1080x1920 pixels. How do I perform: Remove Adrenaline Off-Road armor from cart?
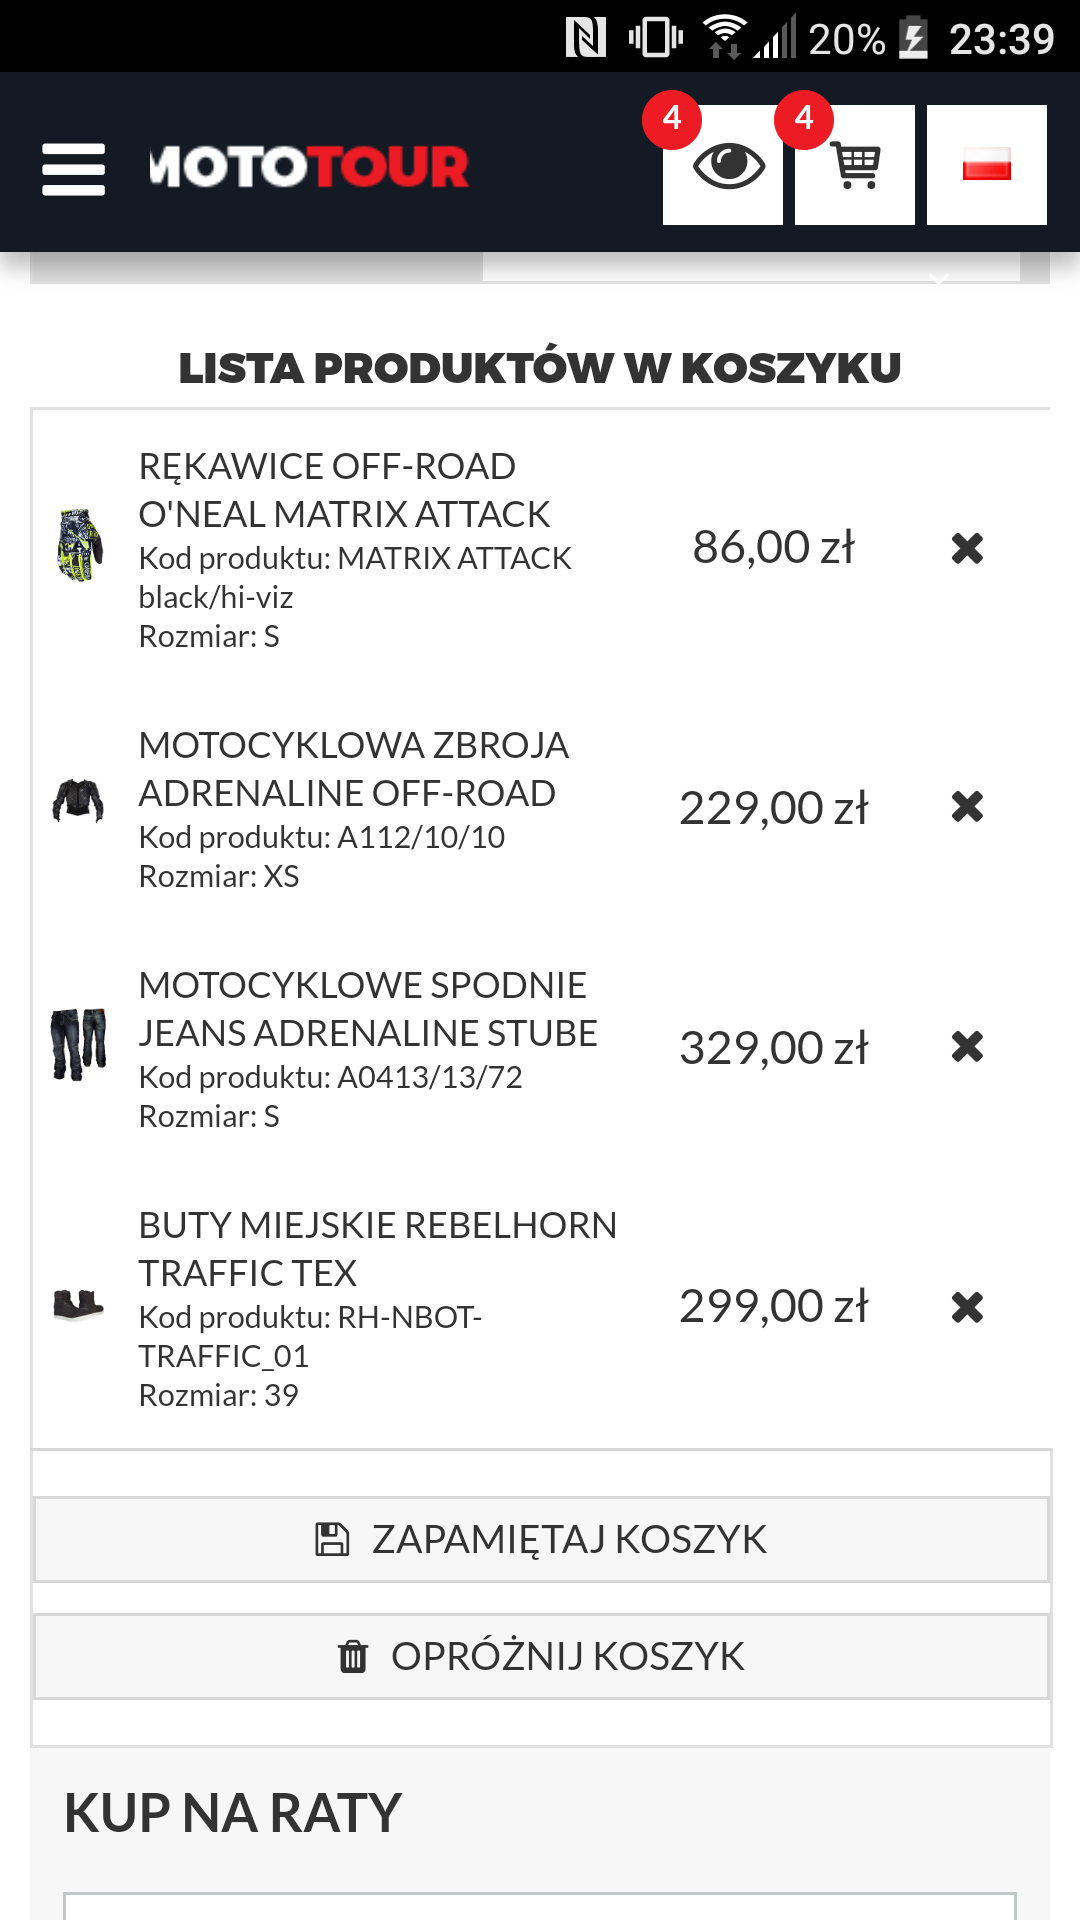(x=967, y=806)
